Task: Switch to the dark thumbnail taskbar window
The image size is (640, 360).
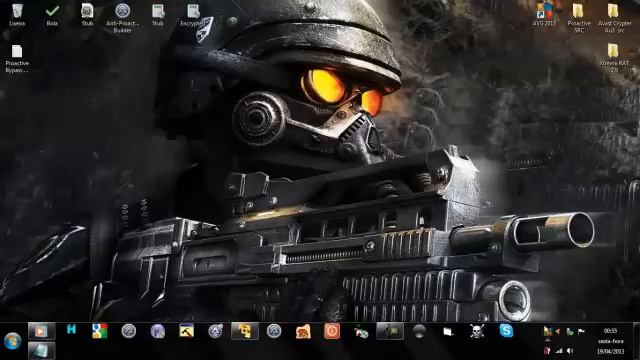Action: coord(390,331)
